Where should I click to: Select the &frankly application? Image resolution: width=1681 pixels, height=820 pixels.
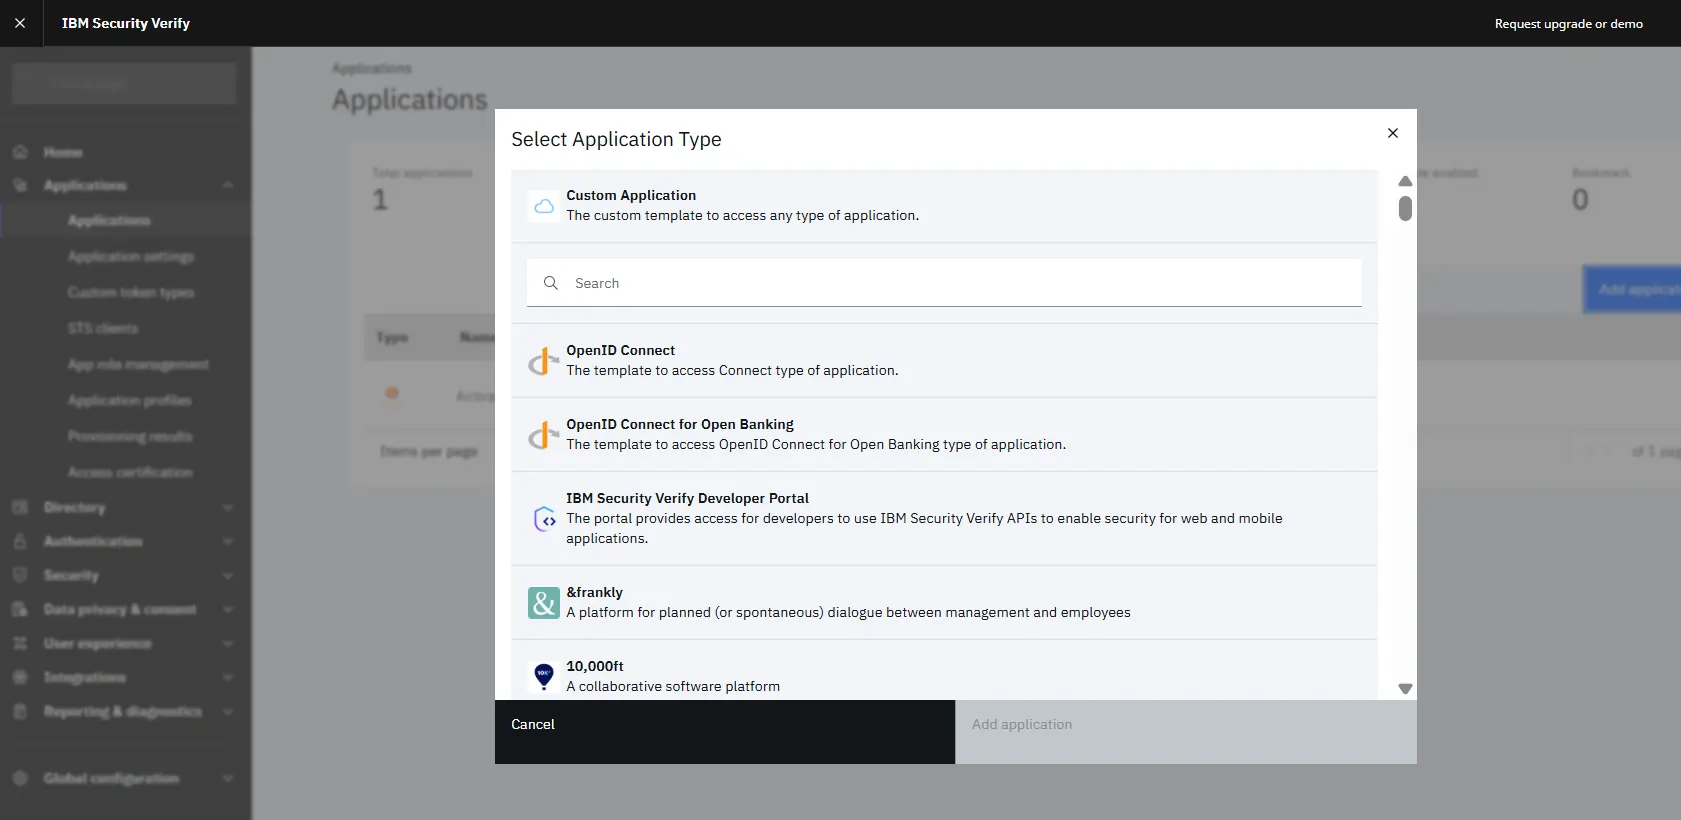point(944,603)
